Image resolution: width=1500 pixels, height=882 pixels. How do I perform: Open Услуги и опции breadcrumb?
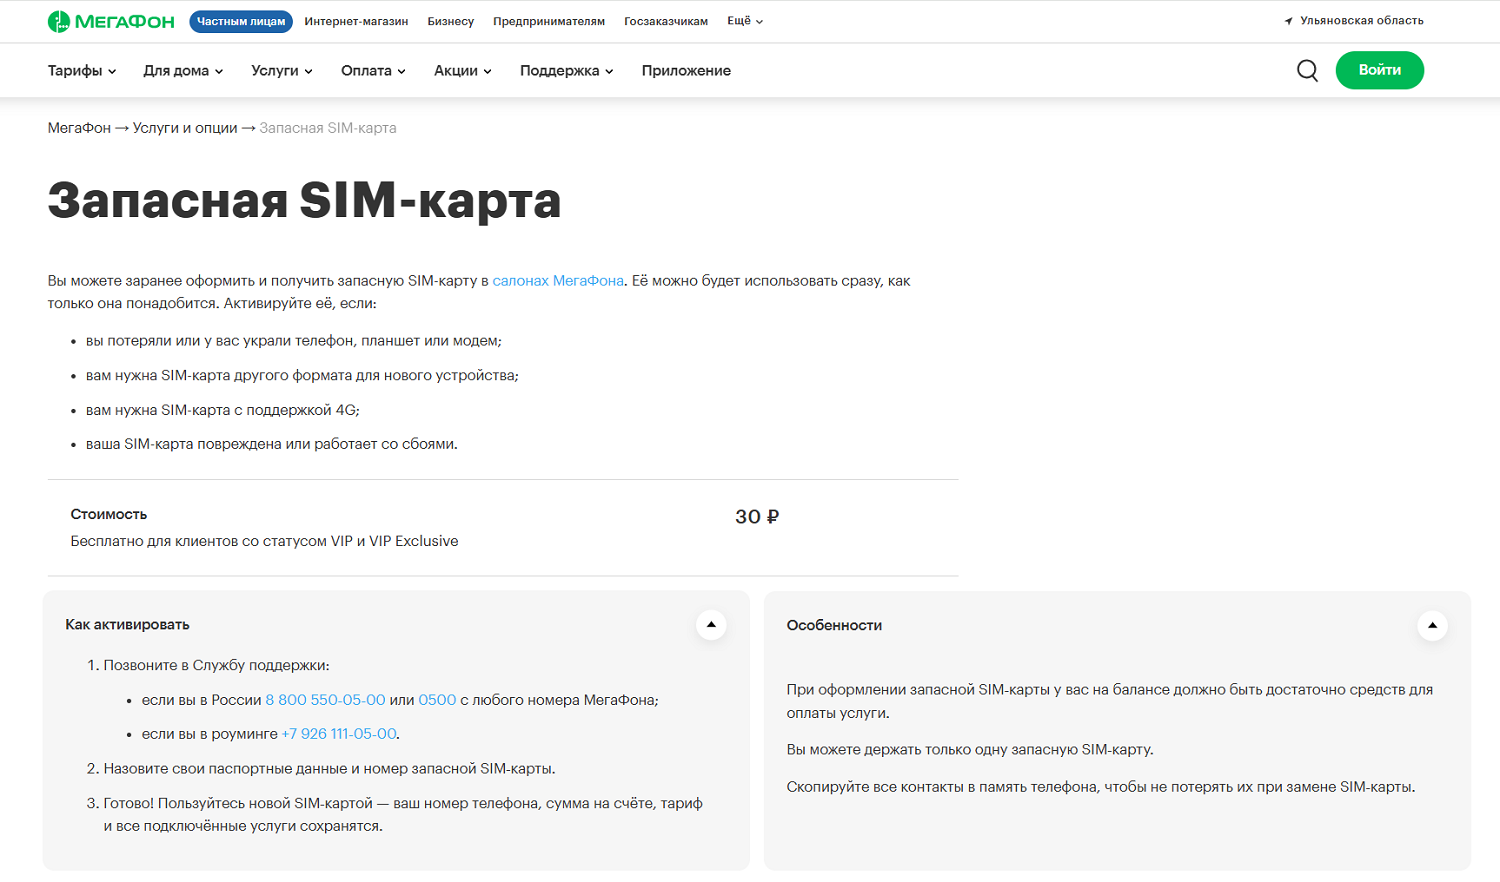(x=185, y=128)
